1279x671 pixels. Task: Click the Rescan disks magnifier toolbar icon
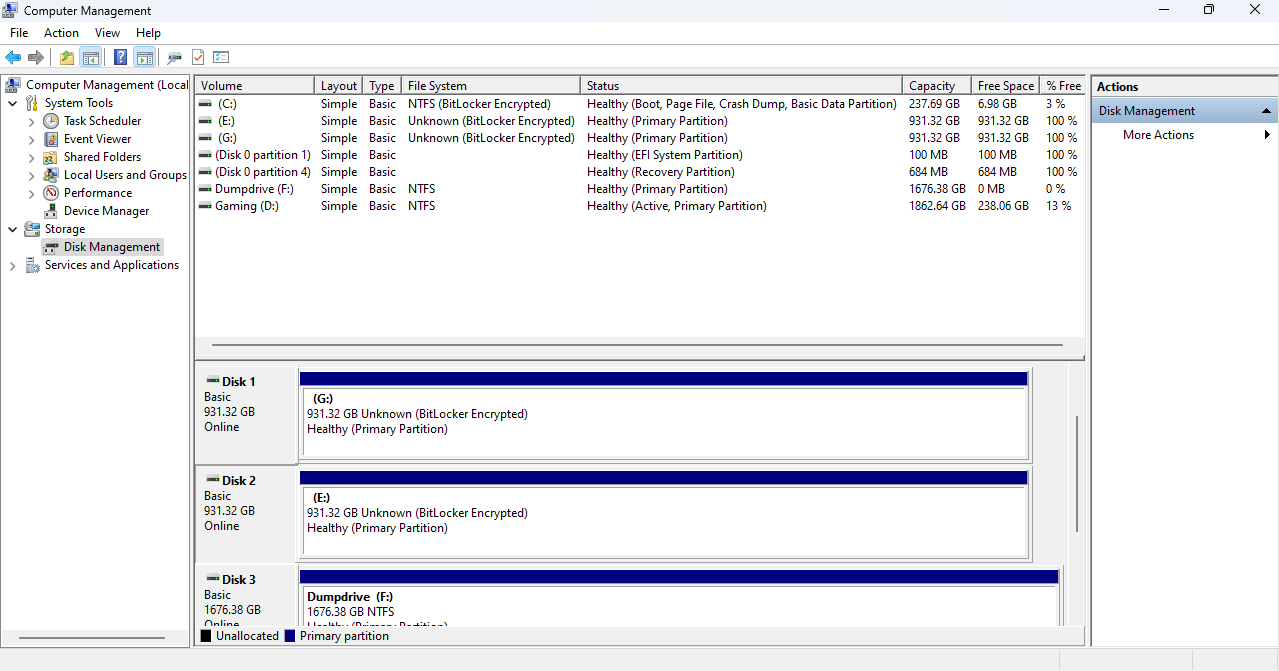pos(175,58)
